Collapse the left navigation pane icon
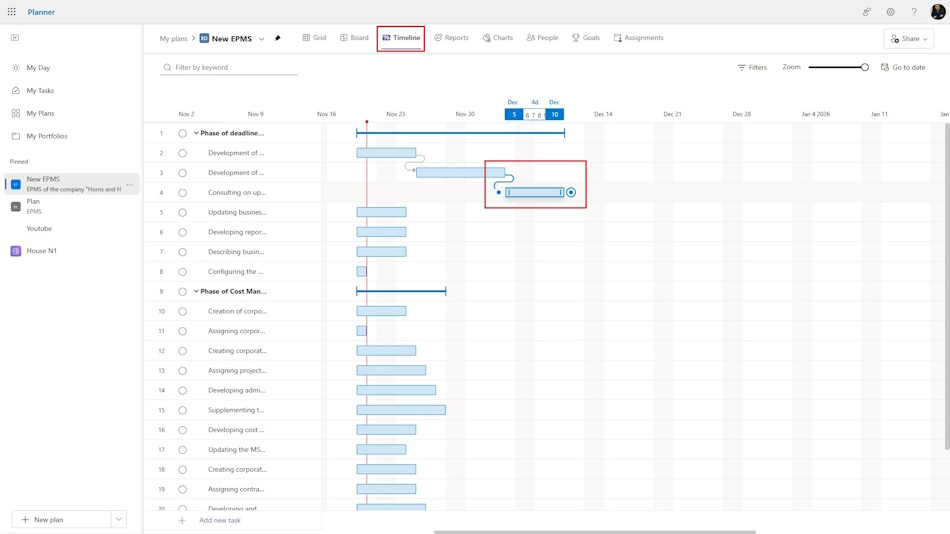The height and width of the screenshot is (534, 950). coord(15,38)
